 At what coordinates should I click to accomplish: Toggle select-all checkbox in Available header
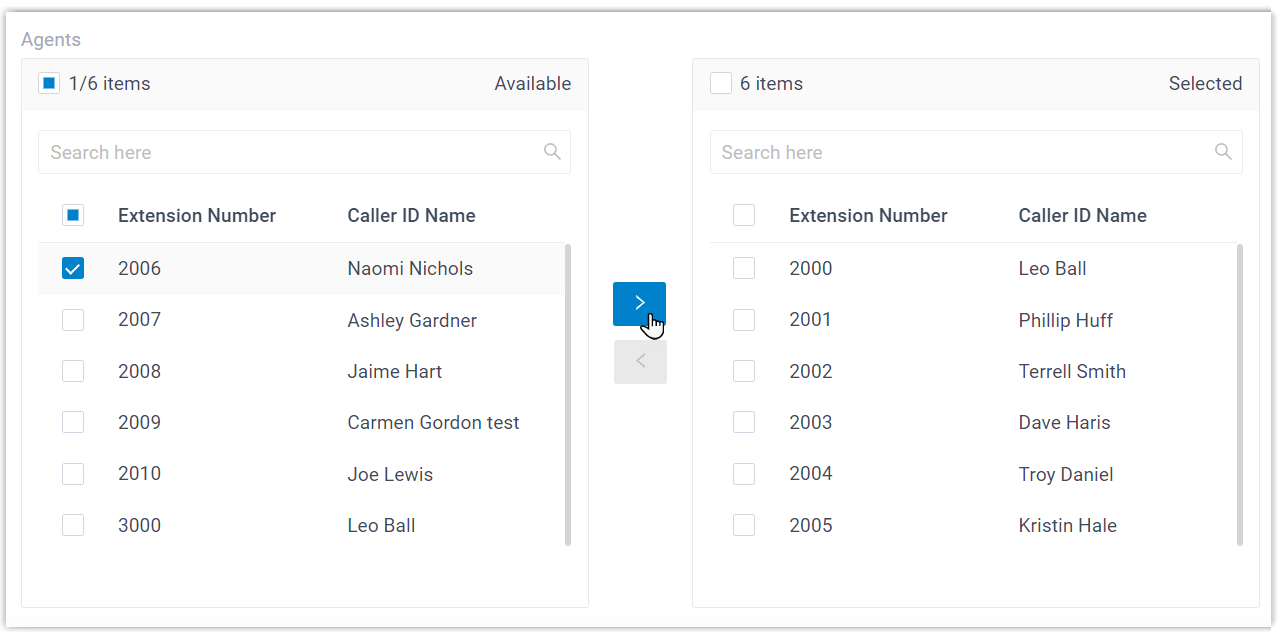click(49, 84)
